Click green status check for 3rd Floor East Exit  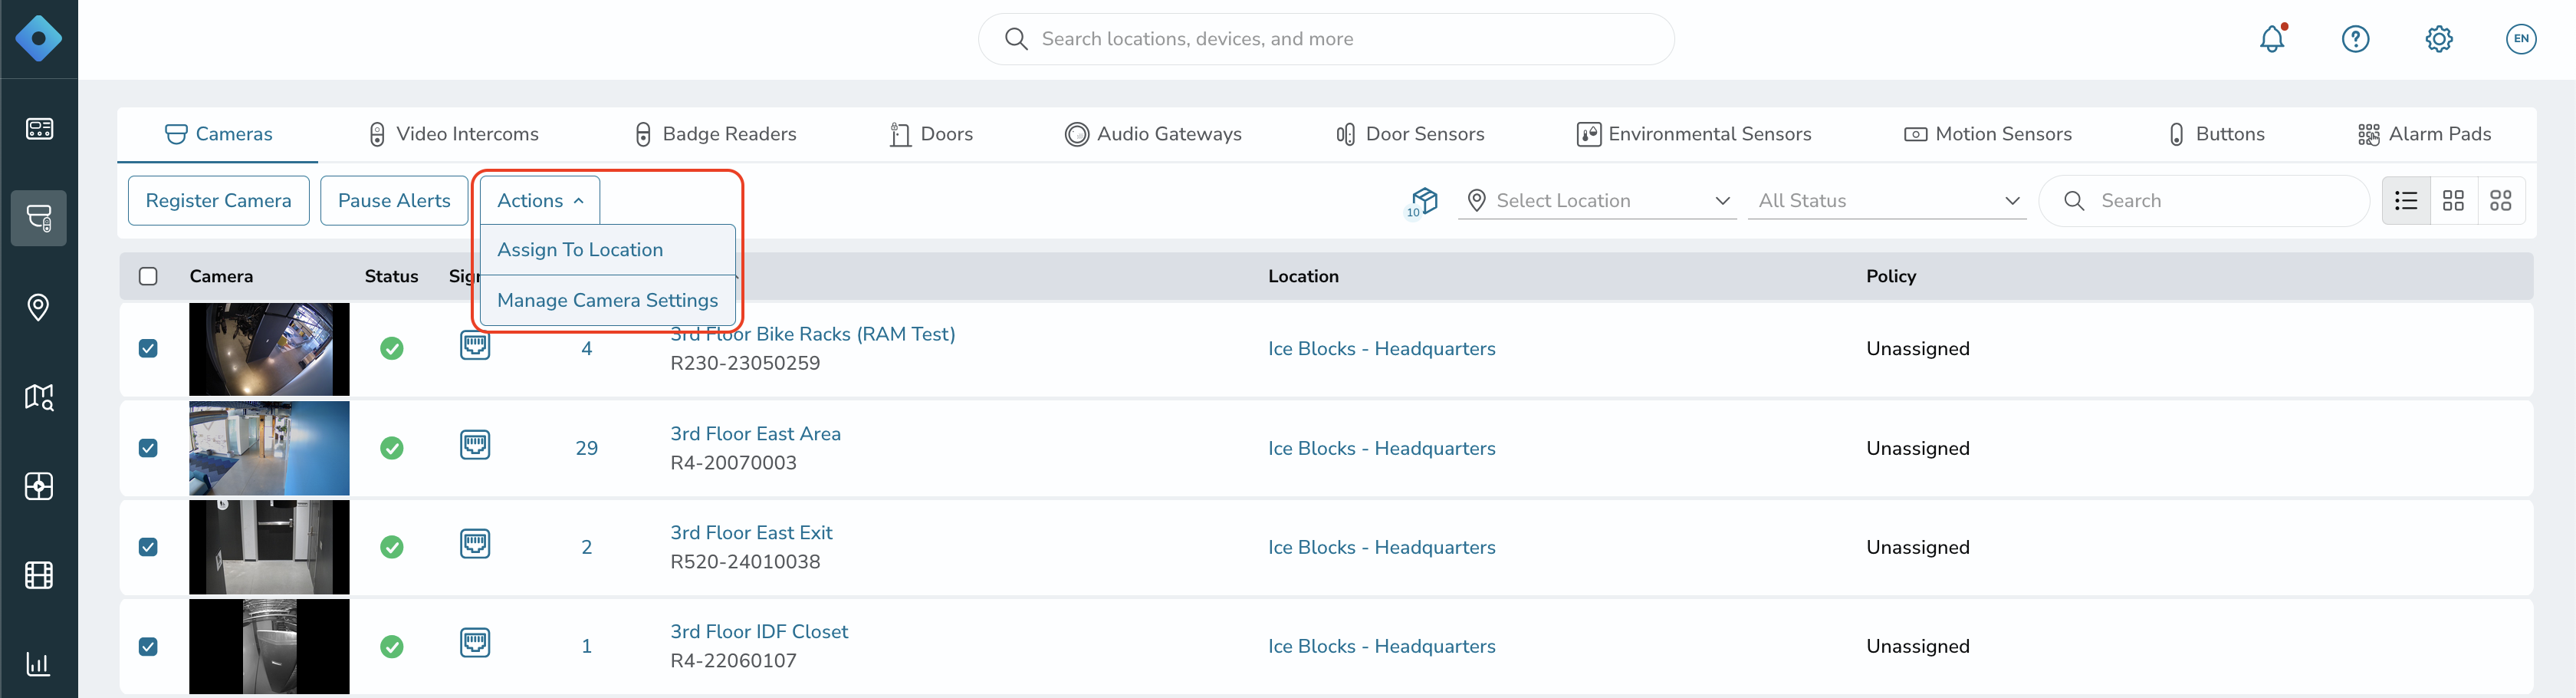click(392, 547)
